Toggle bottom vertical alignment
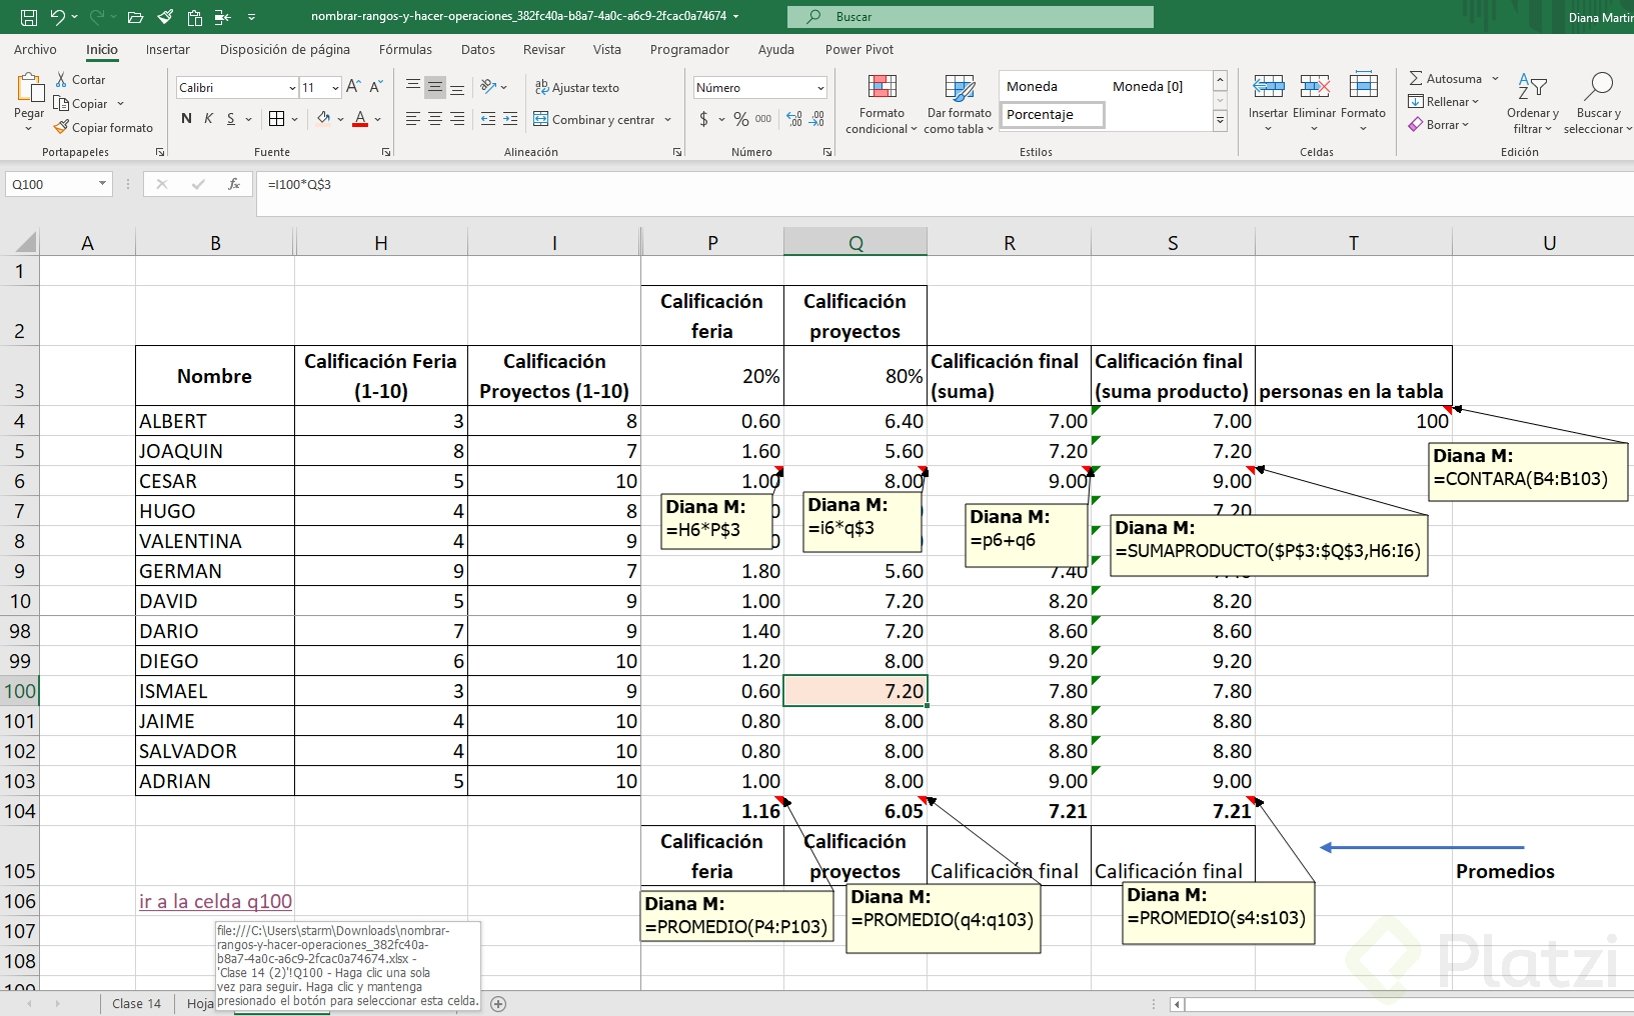The width and height of the screenshot is (1634, 1016). point(457,87)
